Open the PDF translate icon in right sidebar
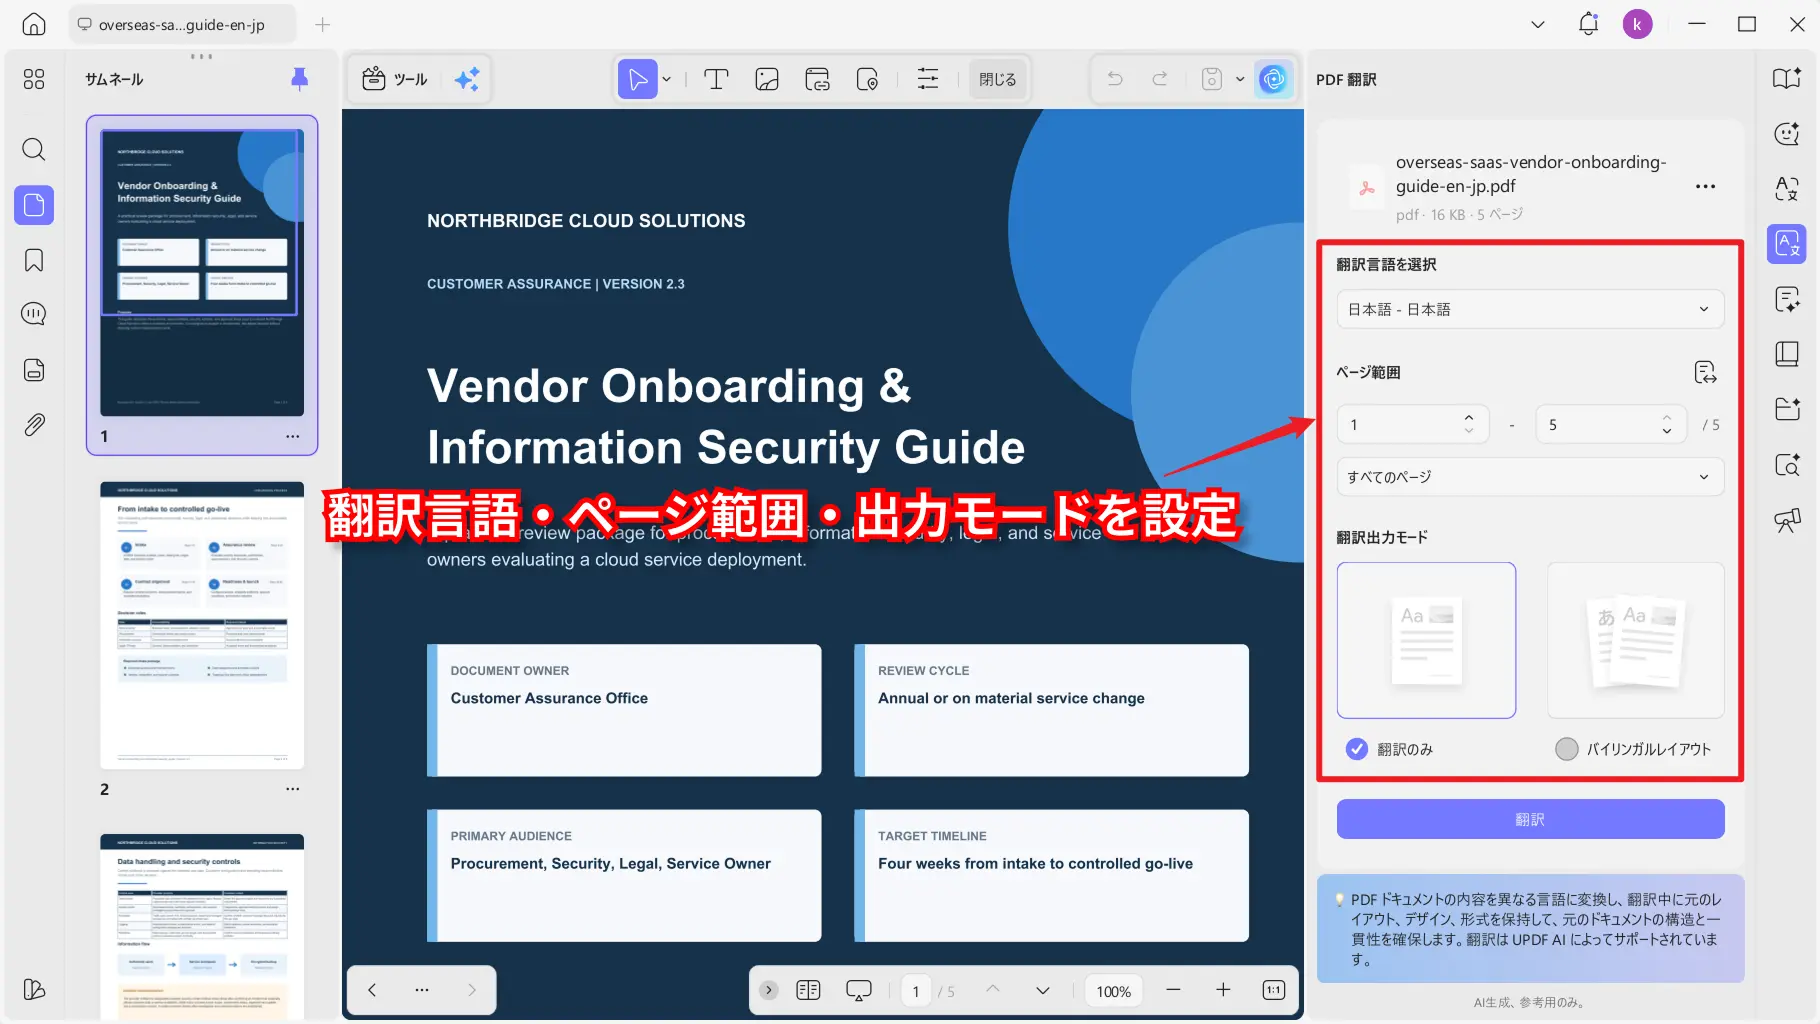Screen dimensions: 1820x1024 click(x=1786, y=243)
